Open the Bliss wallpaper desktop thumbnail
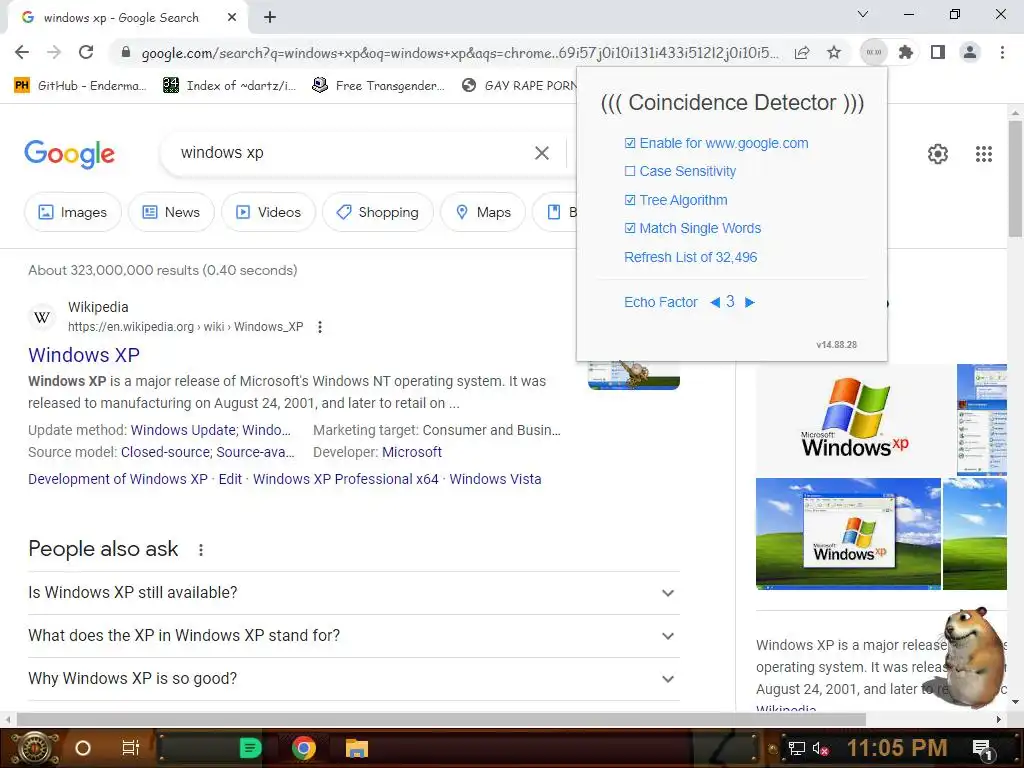This screenshot has height=768, width=1024. click(x=848, y=534)
